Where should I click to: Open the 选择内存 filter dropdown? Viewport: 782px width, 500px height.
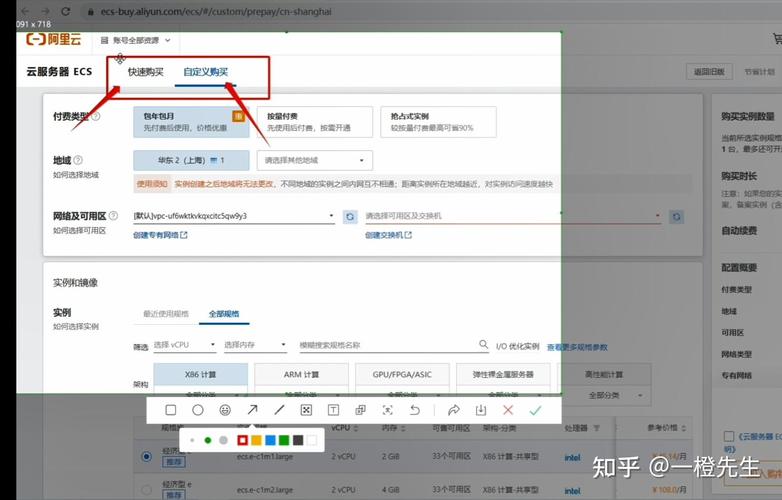255,344
